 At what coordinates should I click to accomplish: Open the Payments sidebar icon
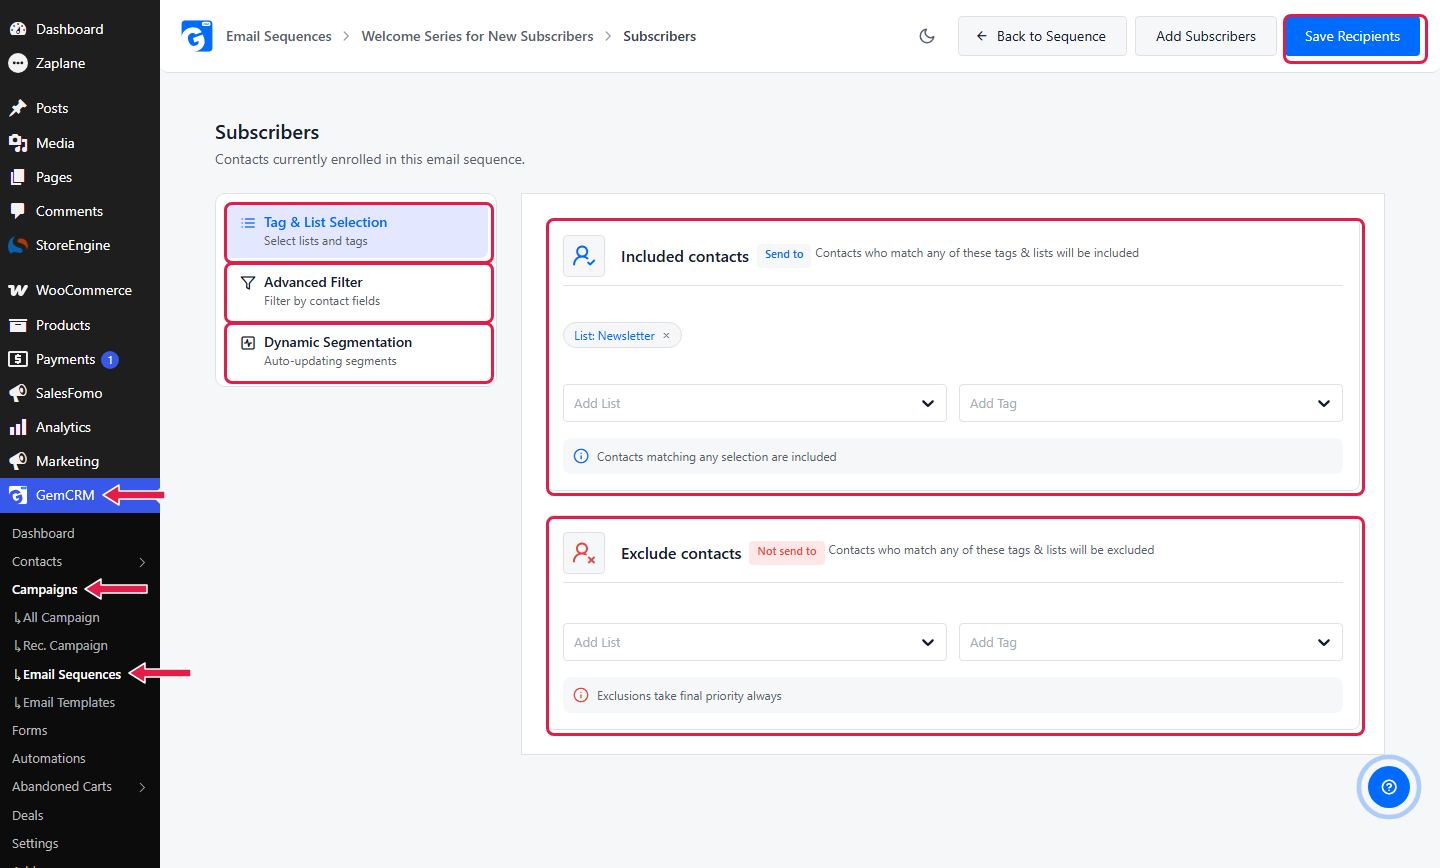(18, 359)
